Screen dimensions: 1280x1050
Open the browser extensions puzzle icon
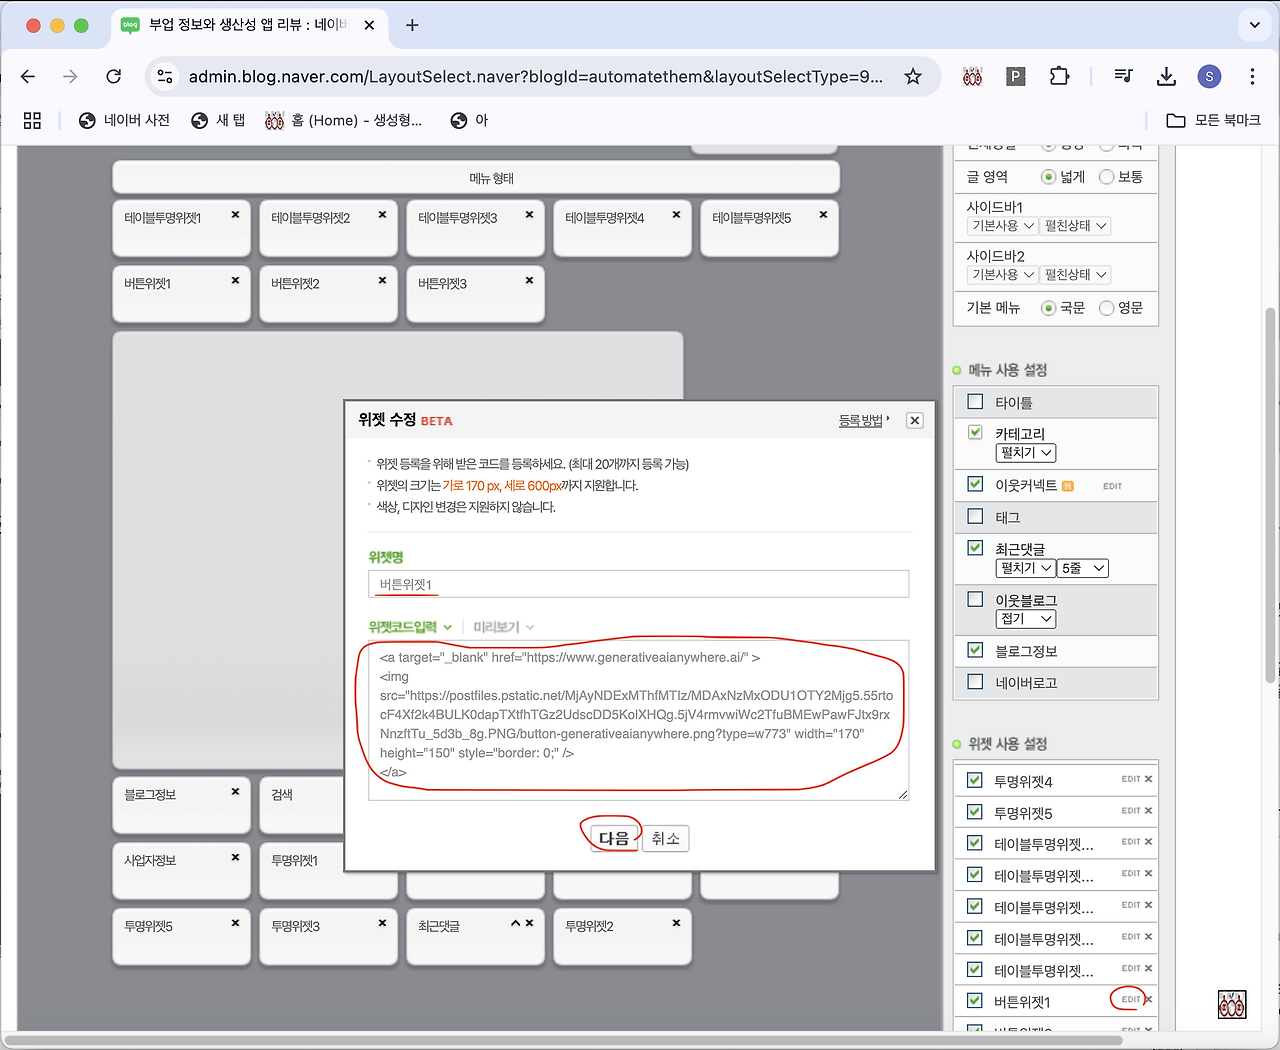tap(1059, 77)
